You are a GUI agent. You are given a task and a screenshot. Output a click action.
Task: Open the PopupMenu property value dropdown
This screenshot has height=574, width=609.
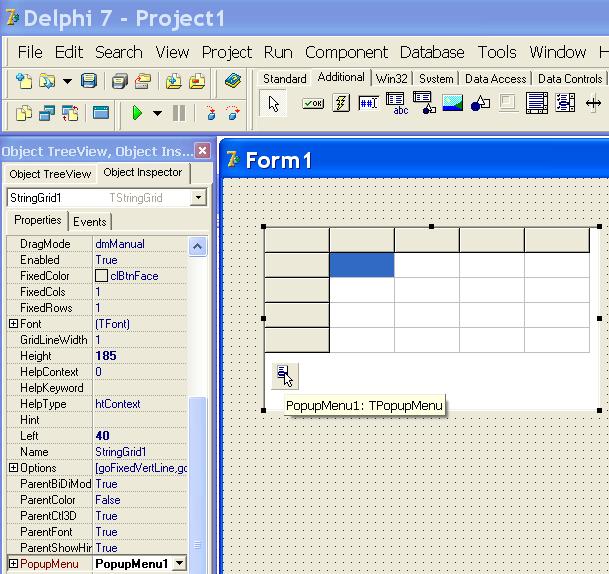pos(179,564)
